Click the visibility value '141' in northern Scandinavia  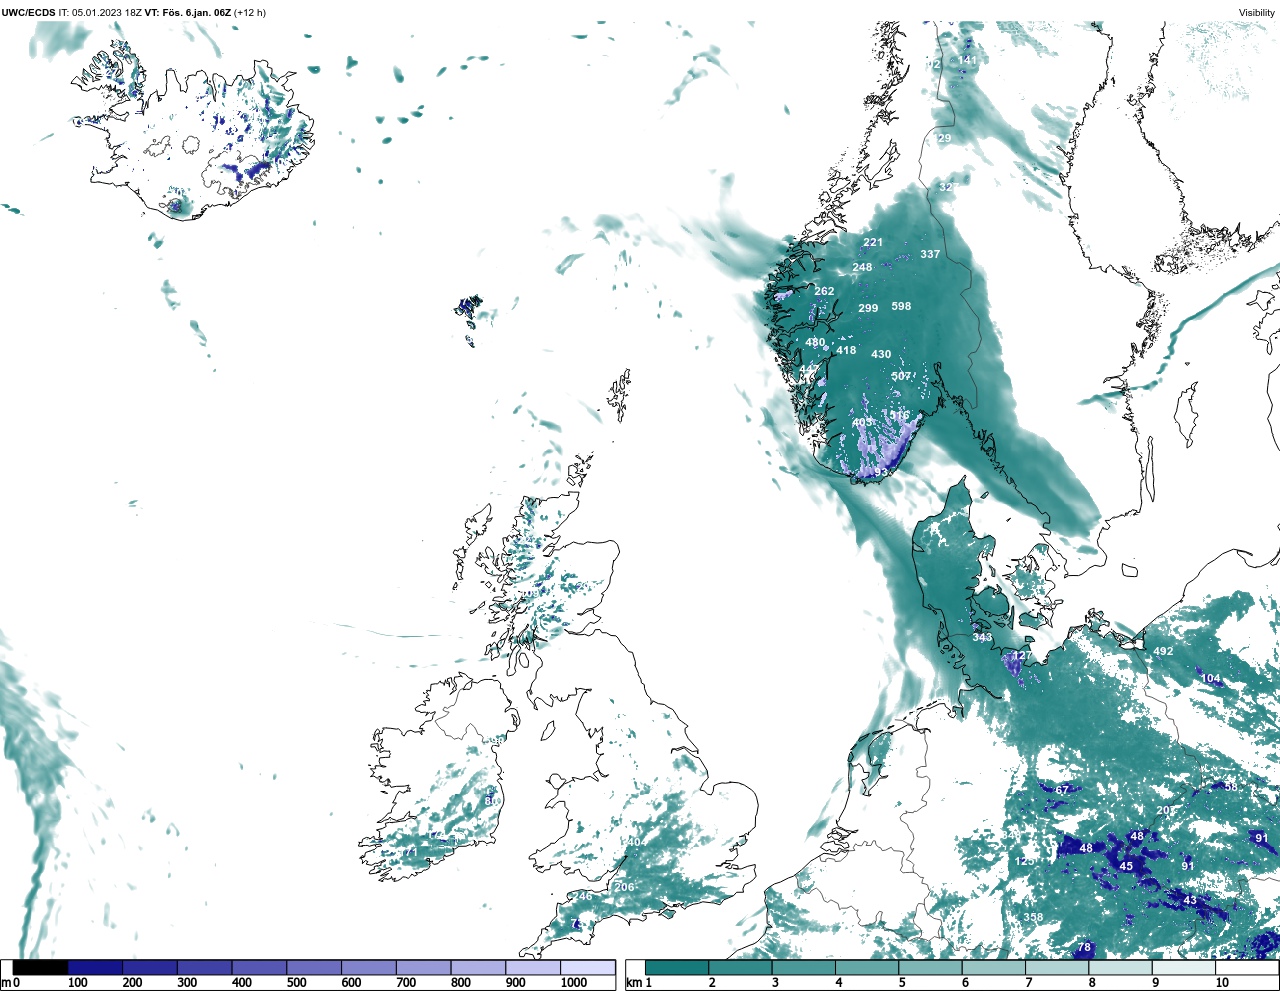point(968,60)
